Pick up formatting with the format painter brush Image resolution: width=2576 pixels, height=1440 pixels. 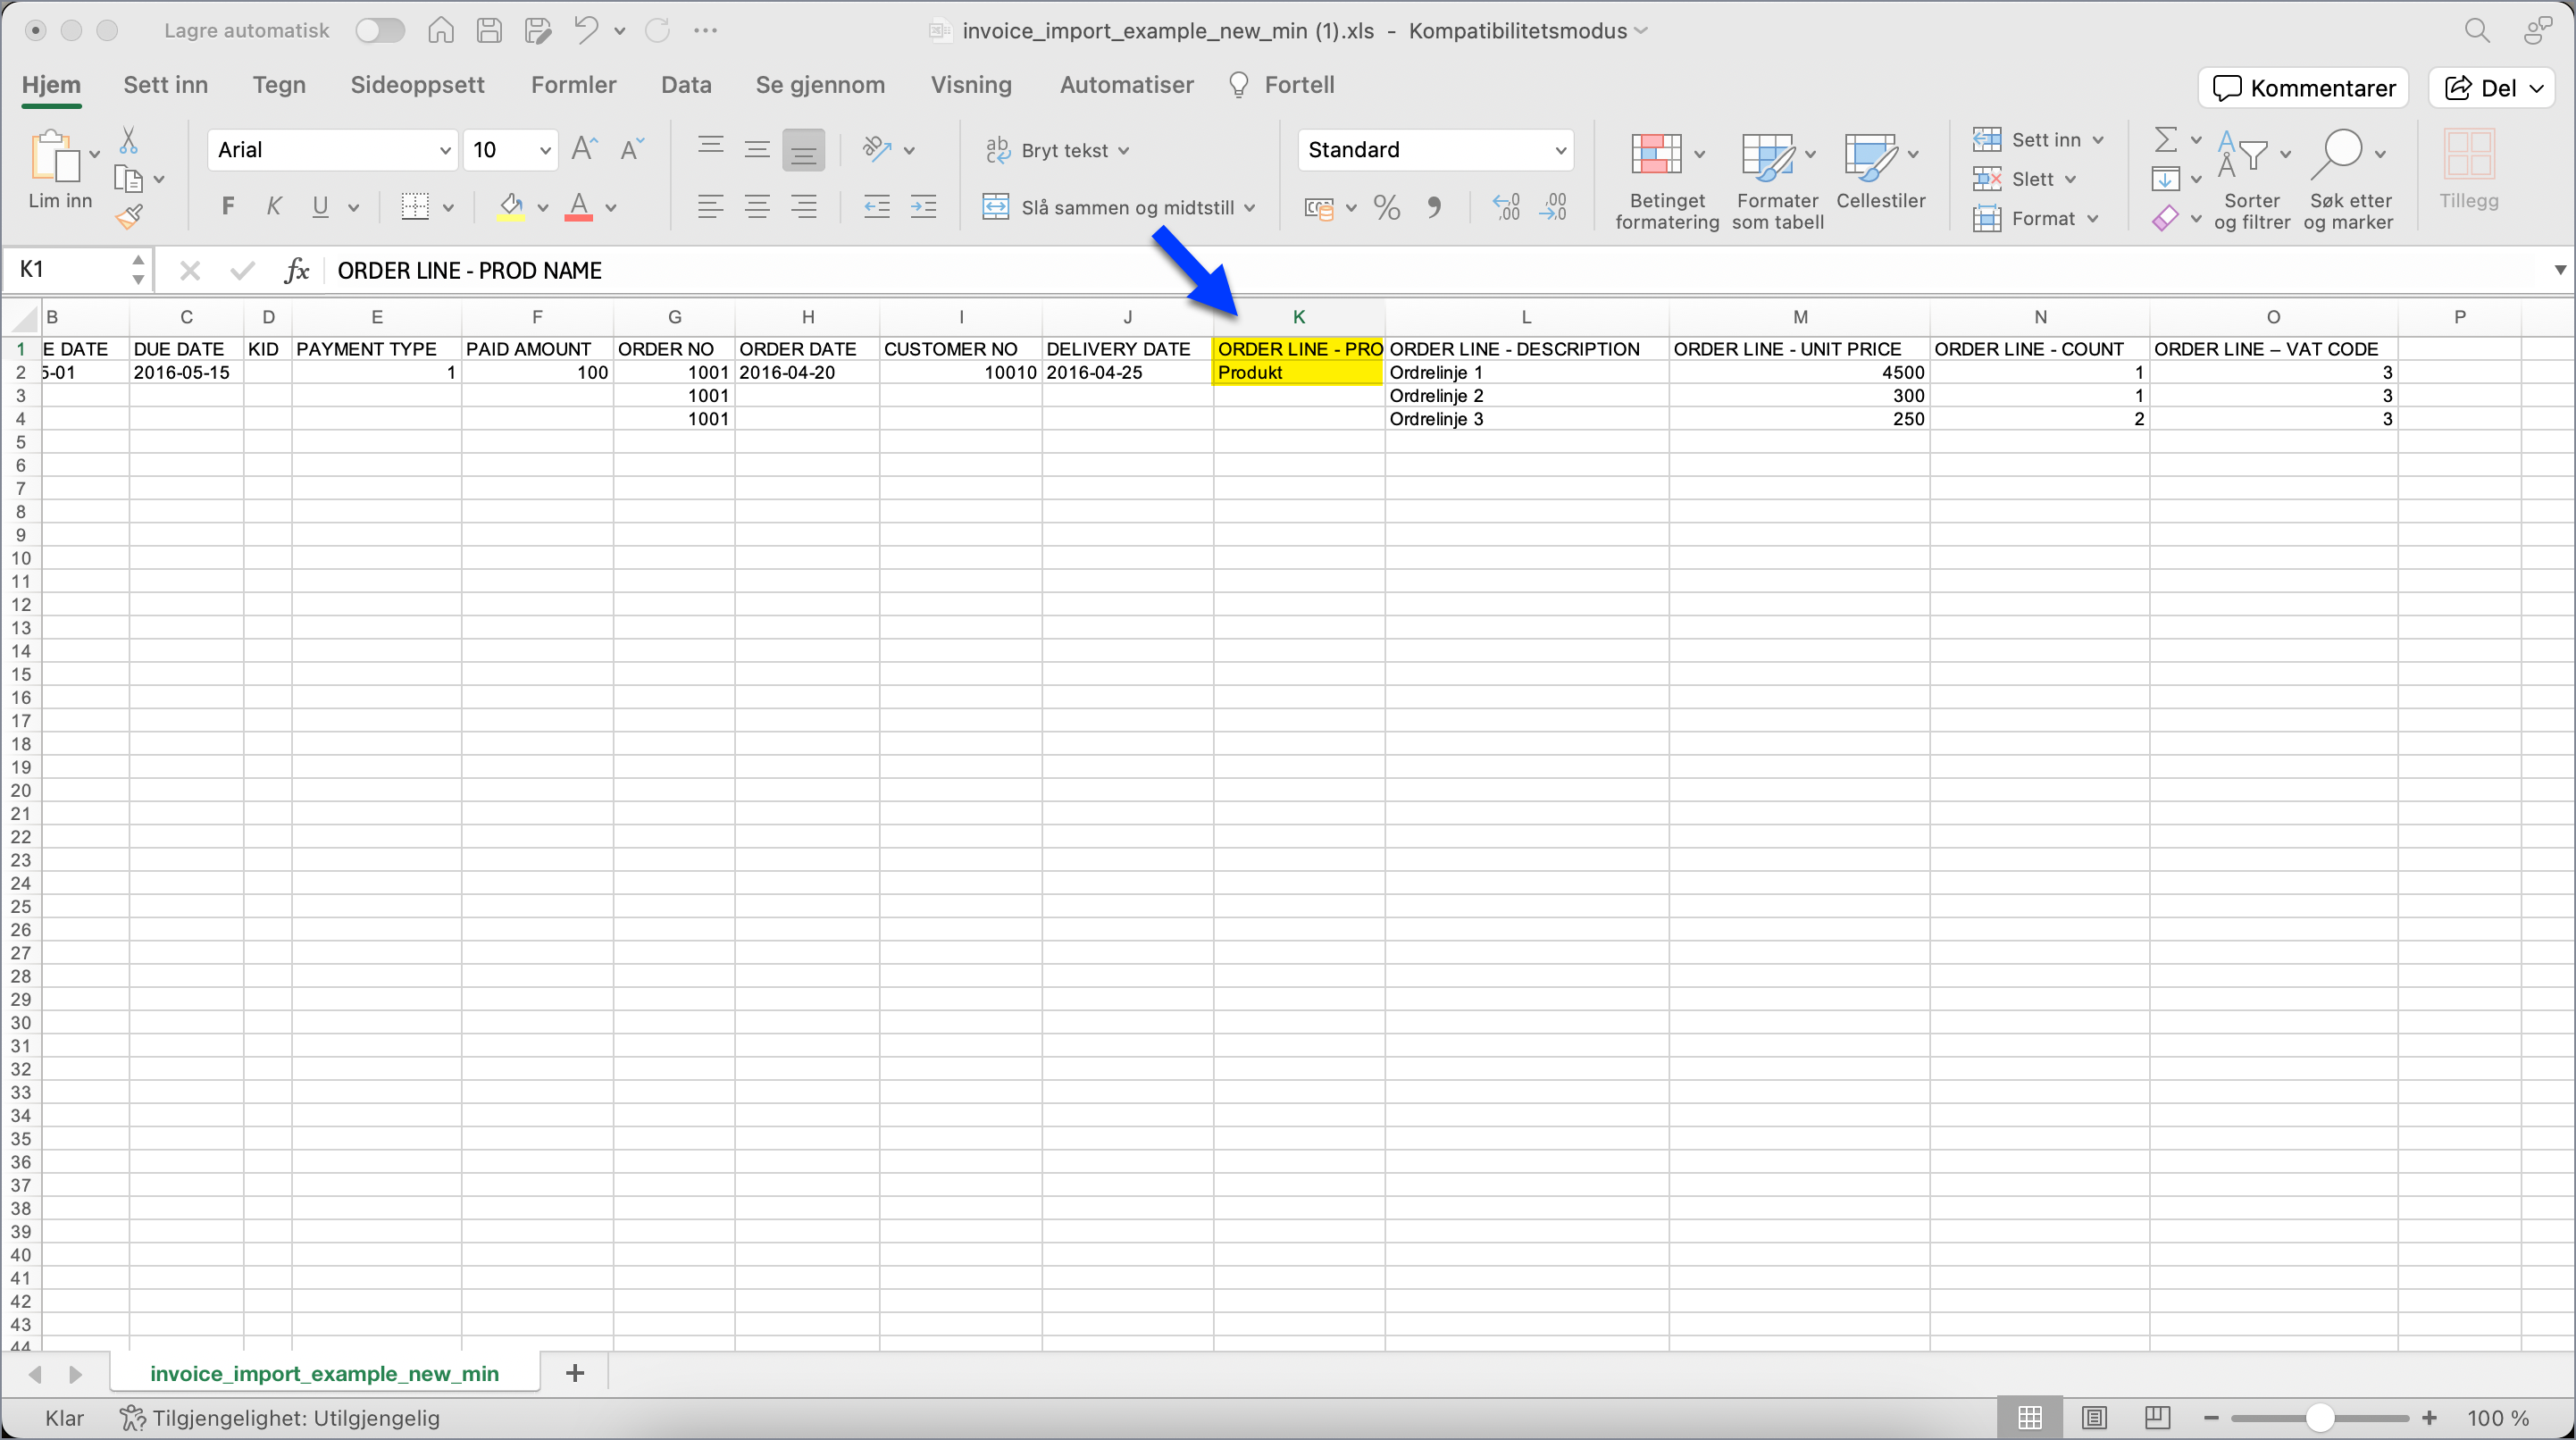tap(128, 216)
